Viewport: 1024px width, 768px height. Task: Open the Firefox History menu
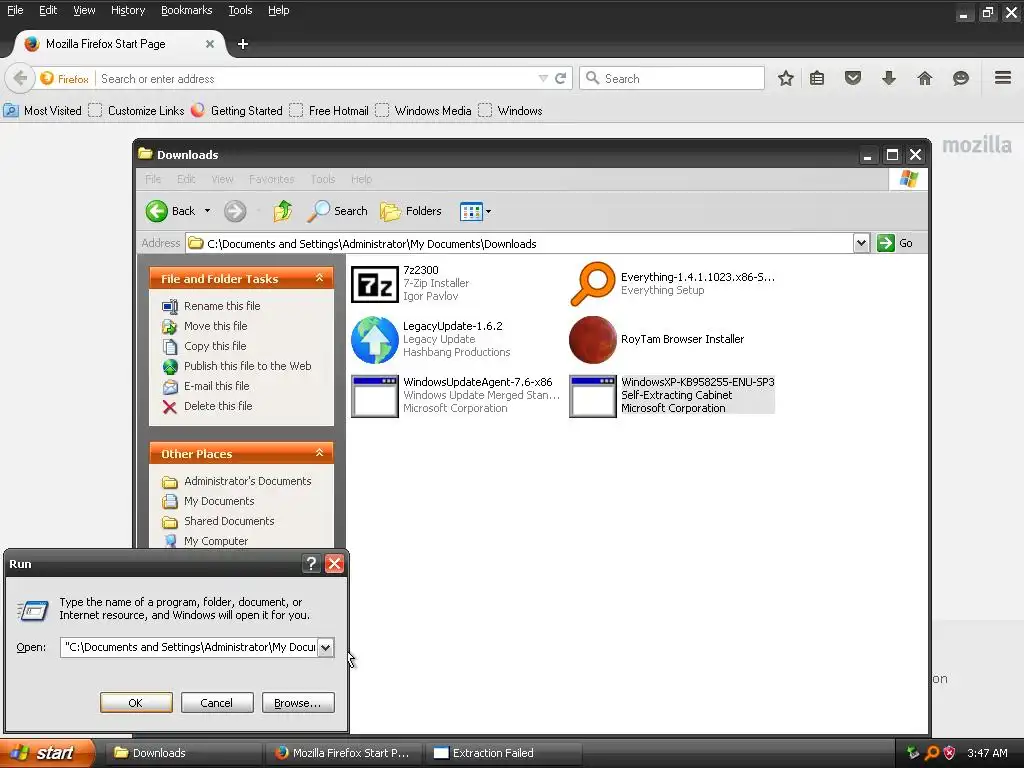(127, 10)
